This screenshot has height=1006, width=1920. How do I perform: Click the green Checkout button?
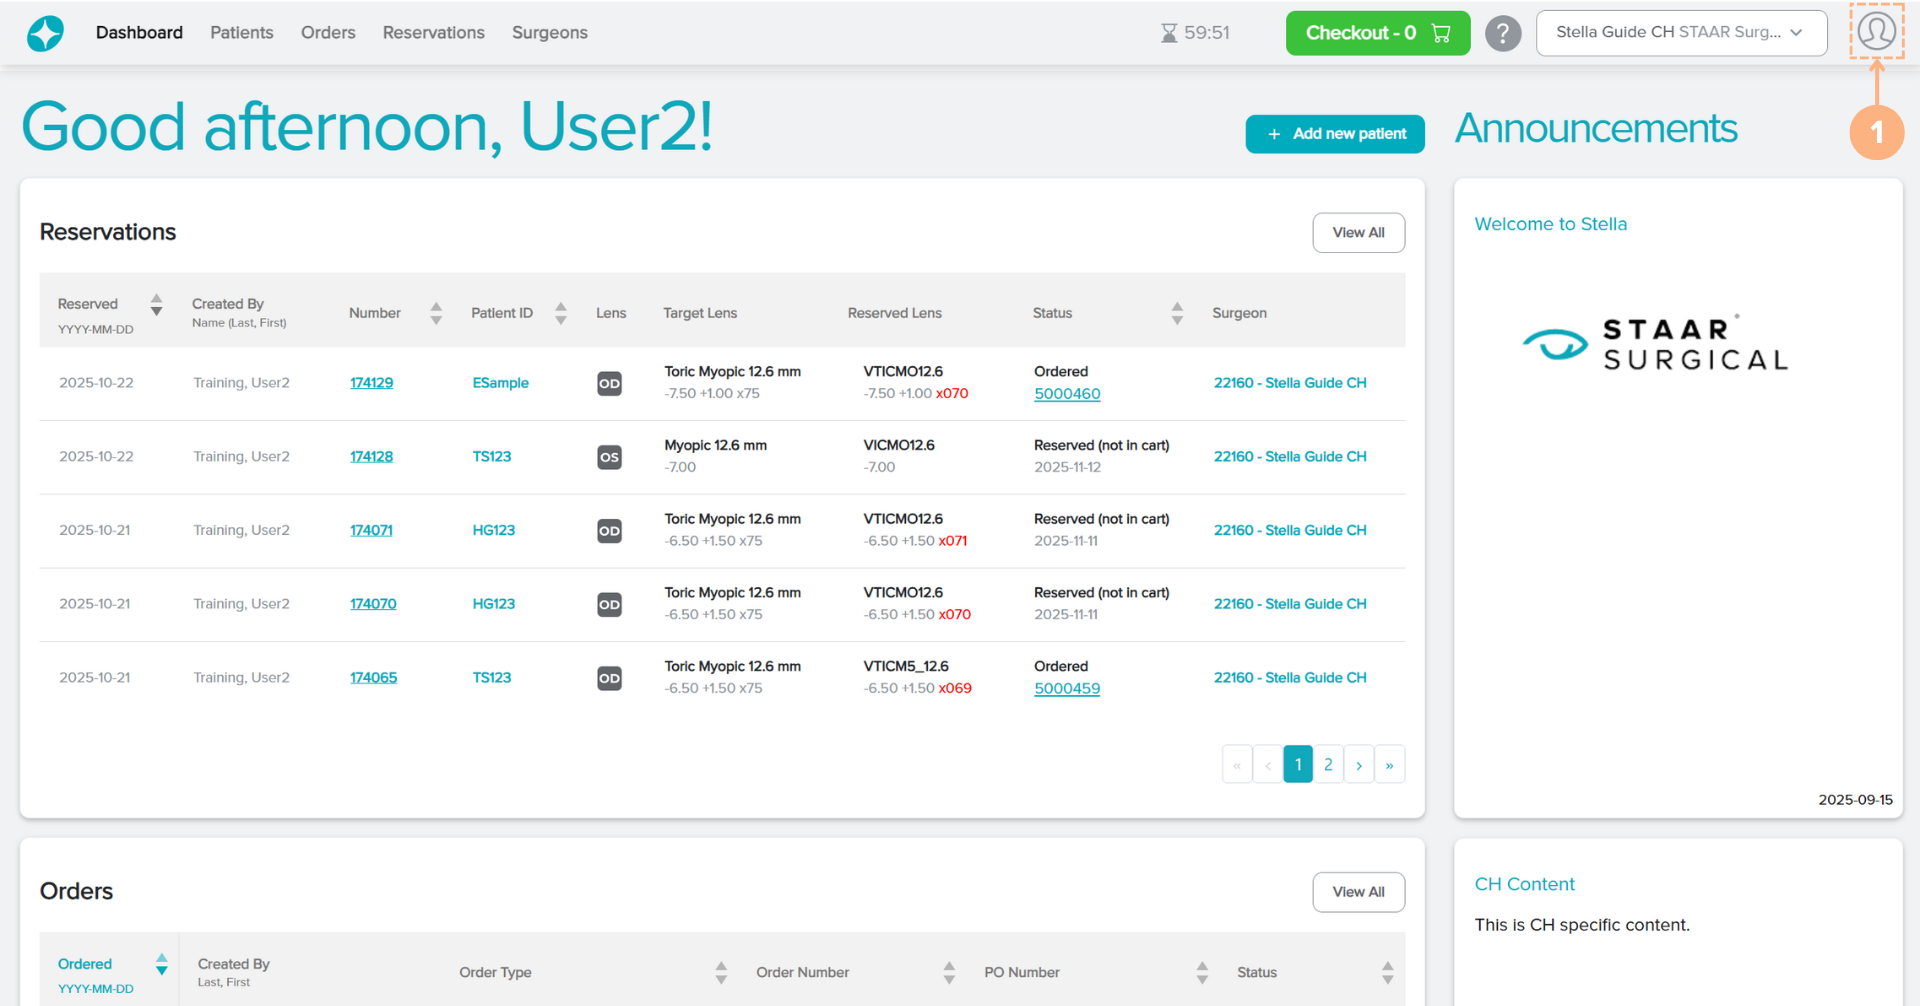[x=1377, y=33]
